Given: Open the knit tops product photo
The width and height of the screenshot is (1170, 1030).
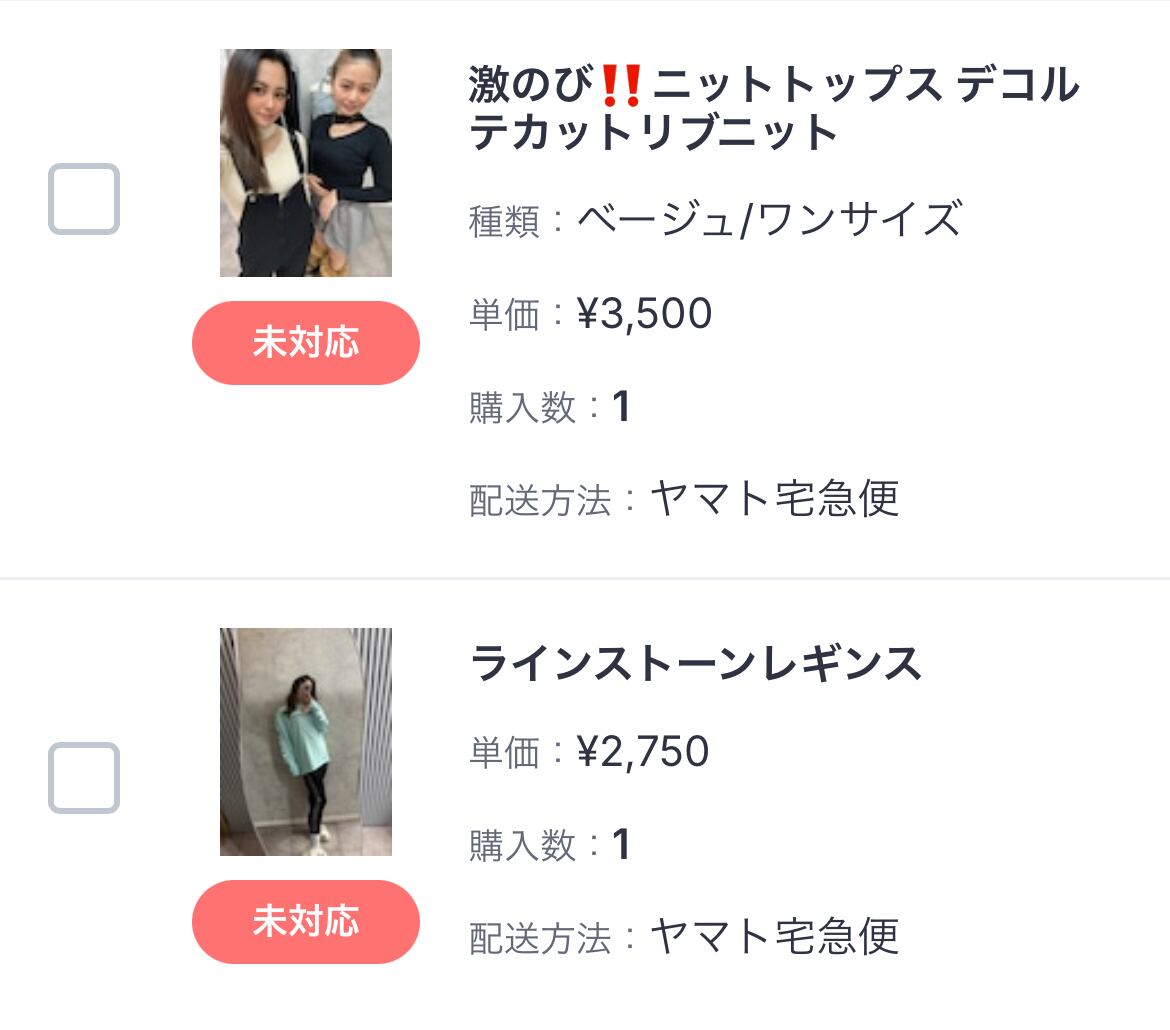Looking at the screenshot, I should click(306, 163).
